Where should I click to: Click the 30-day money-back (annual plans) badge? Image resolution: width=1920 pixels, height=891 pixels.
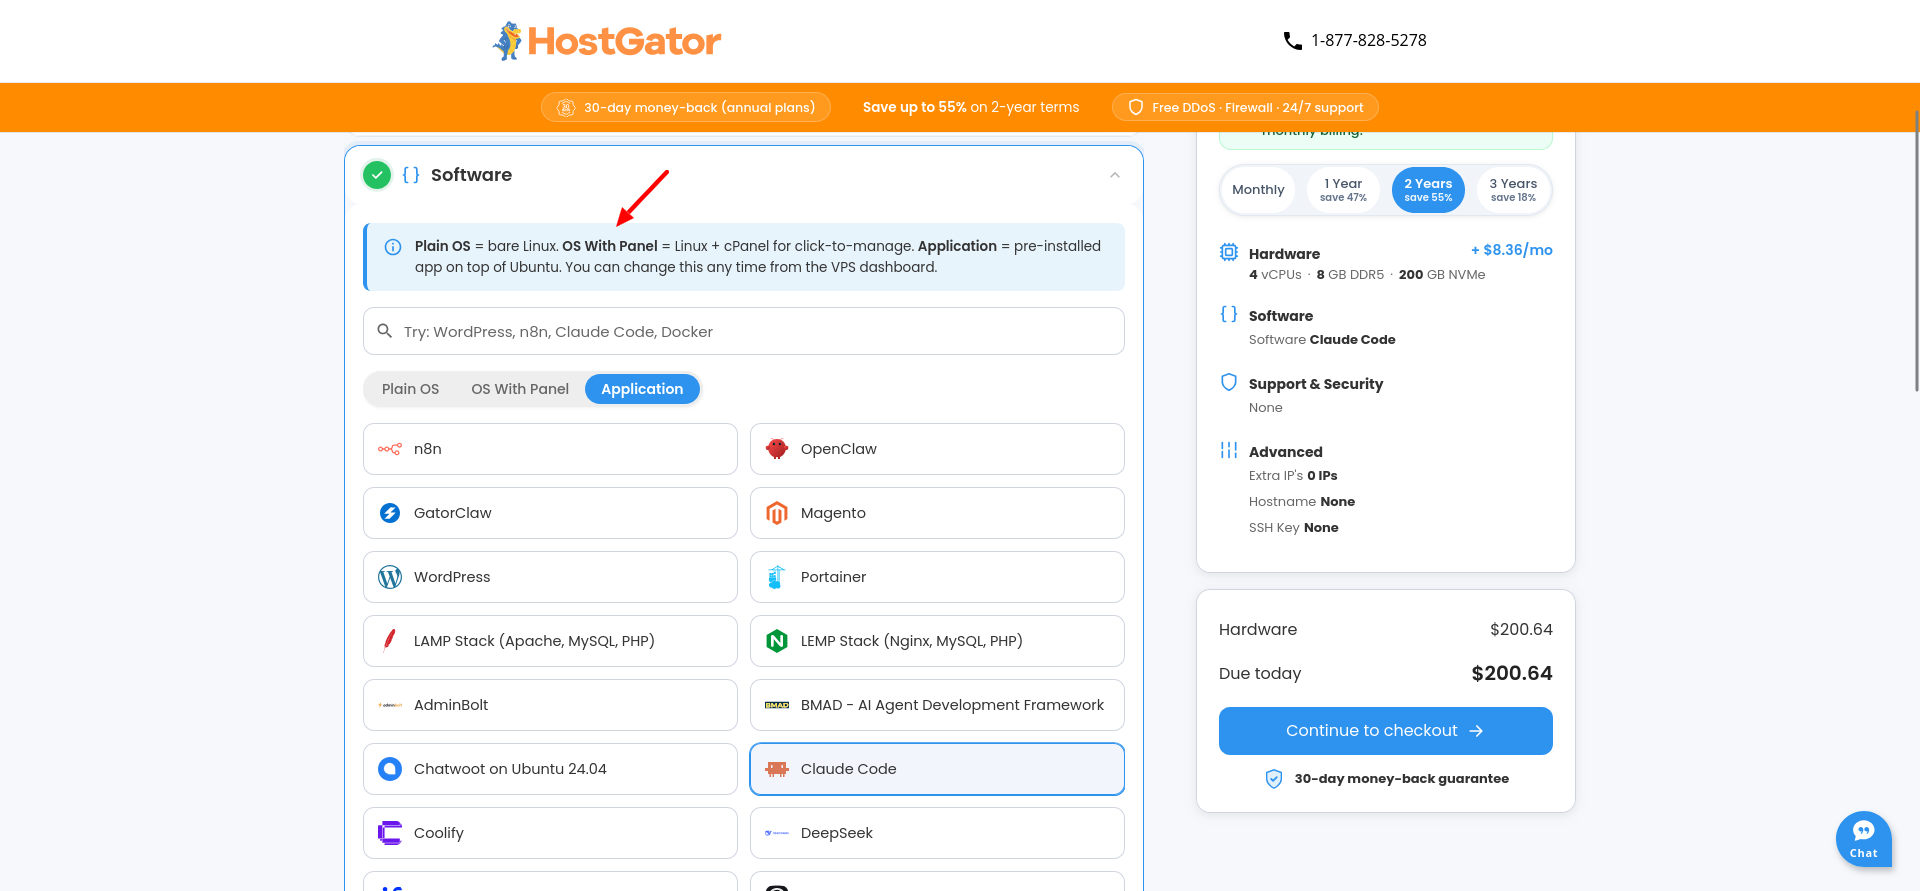pos(686,107)
